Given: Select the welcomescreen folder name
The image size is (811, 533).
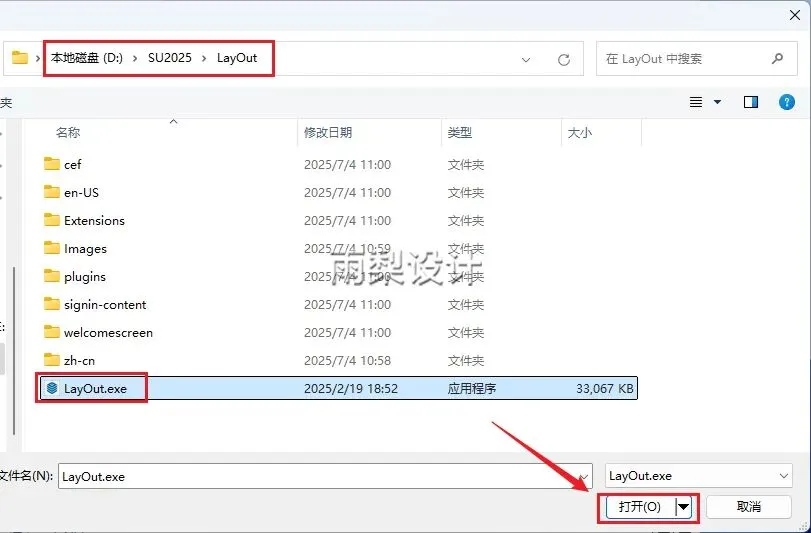Looking at the screenshot, I should (x=108, y=332).
